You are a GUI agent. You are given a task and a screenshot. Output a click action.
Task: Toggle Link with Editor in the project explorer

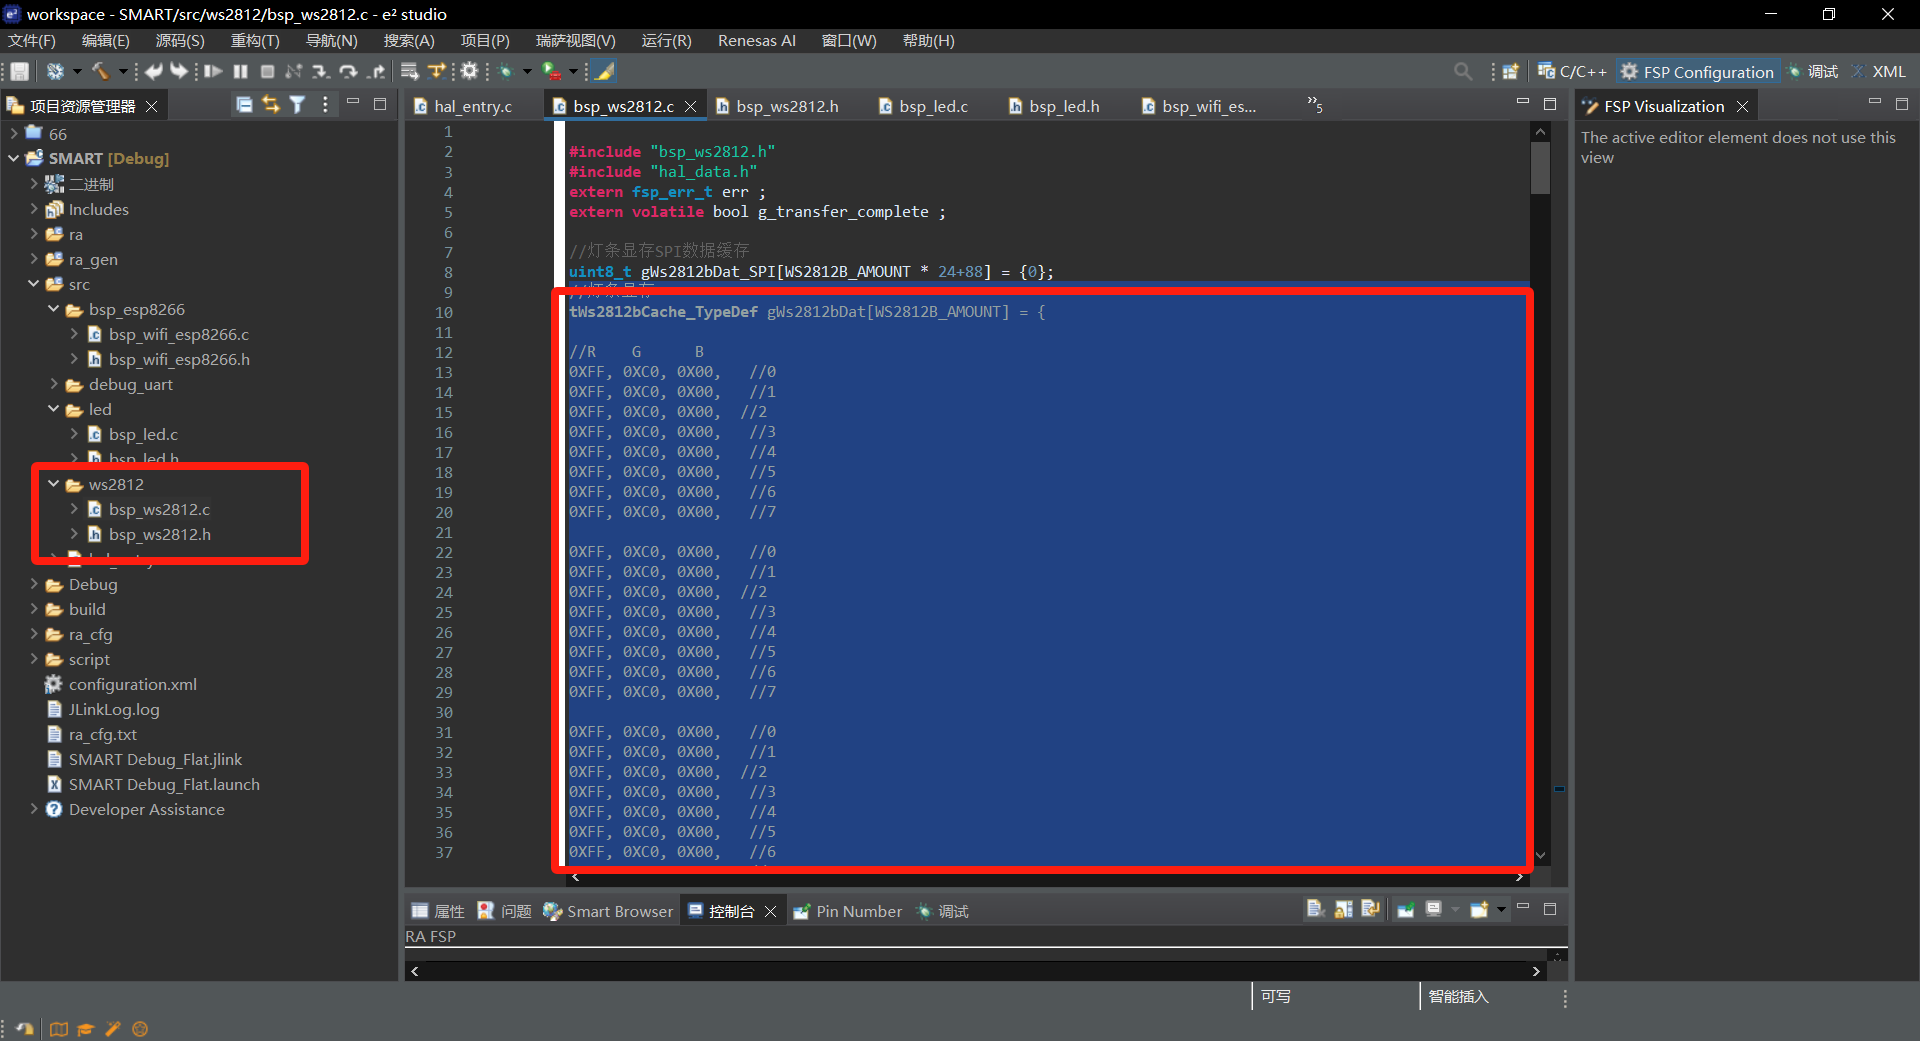271,104
